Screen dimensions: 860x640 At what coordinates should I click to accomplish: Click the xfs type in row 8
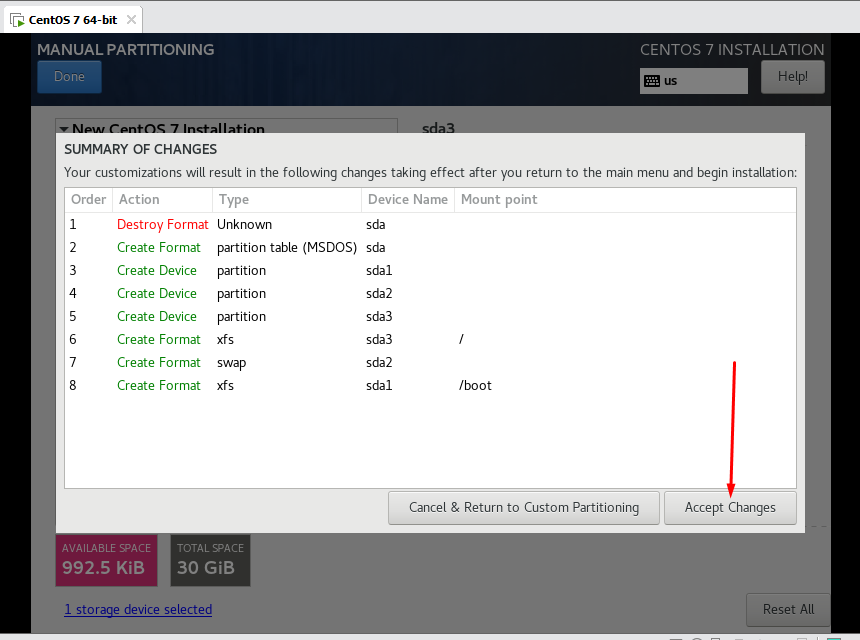pos(225,386)
